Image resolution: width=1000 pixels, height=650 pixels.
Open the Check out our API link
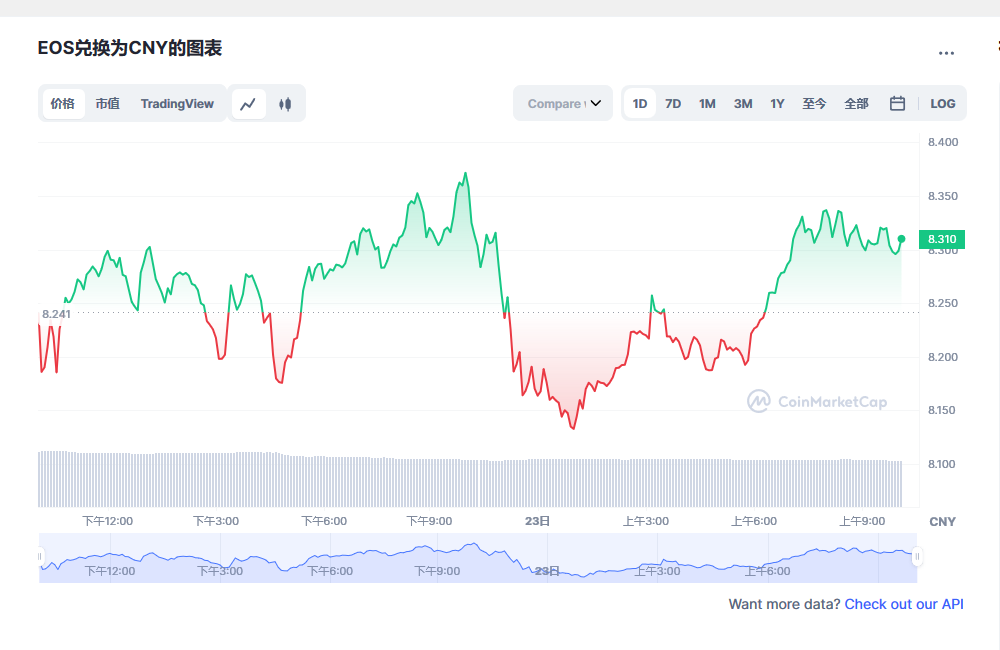pos(904,604)
